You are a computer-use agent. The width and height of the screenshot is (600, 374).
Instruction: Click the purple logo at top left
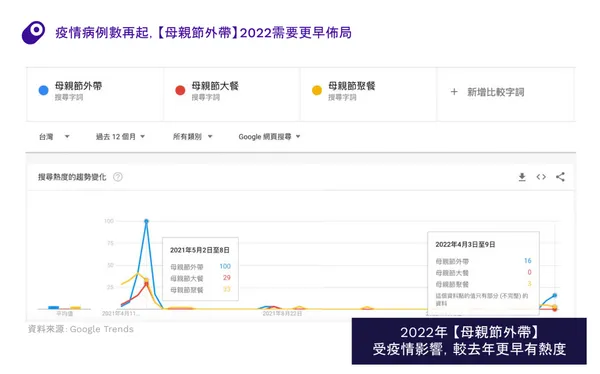(x=33, y=33)
